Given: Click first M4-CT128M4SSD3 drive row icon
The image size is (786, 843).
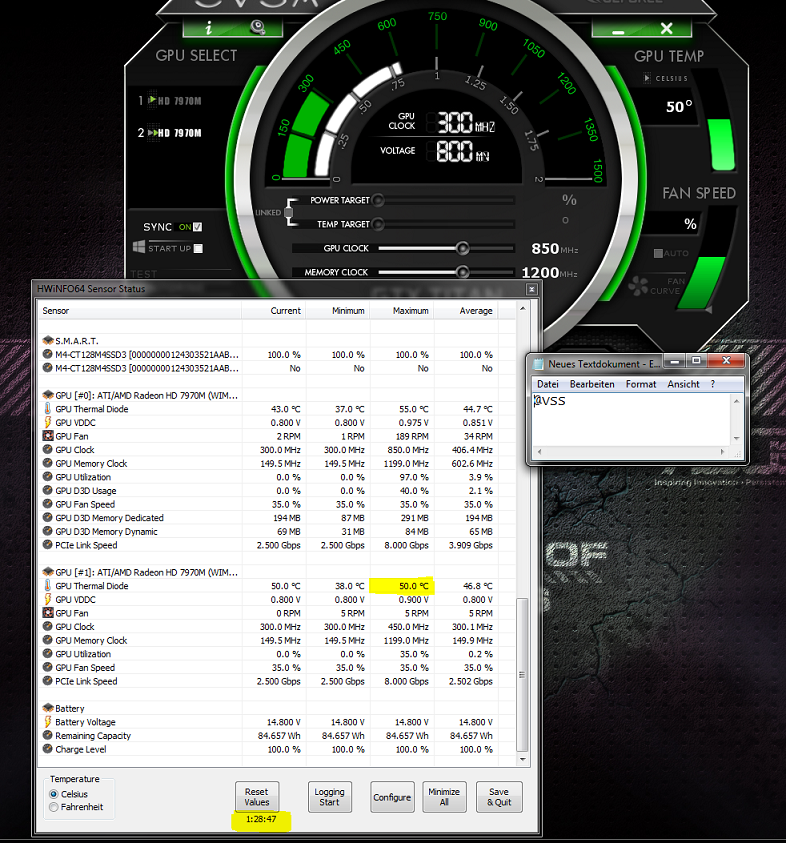Looking at the screenshot, I should 48,354.
